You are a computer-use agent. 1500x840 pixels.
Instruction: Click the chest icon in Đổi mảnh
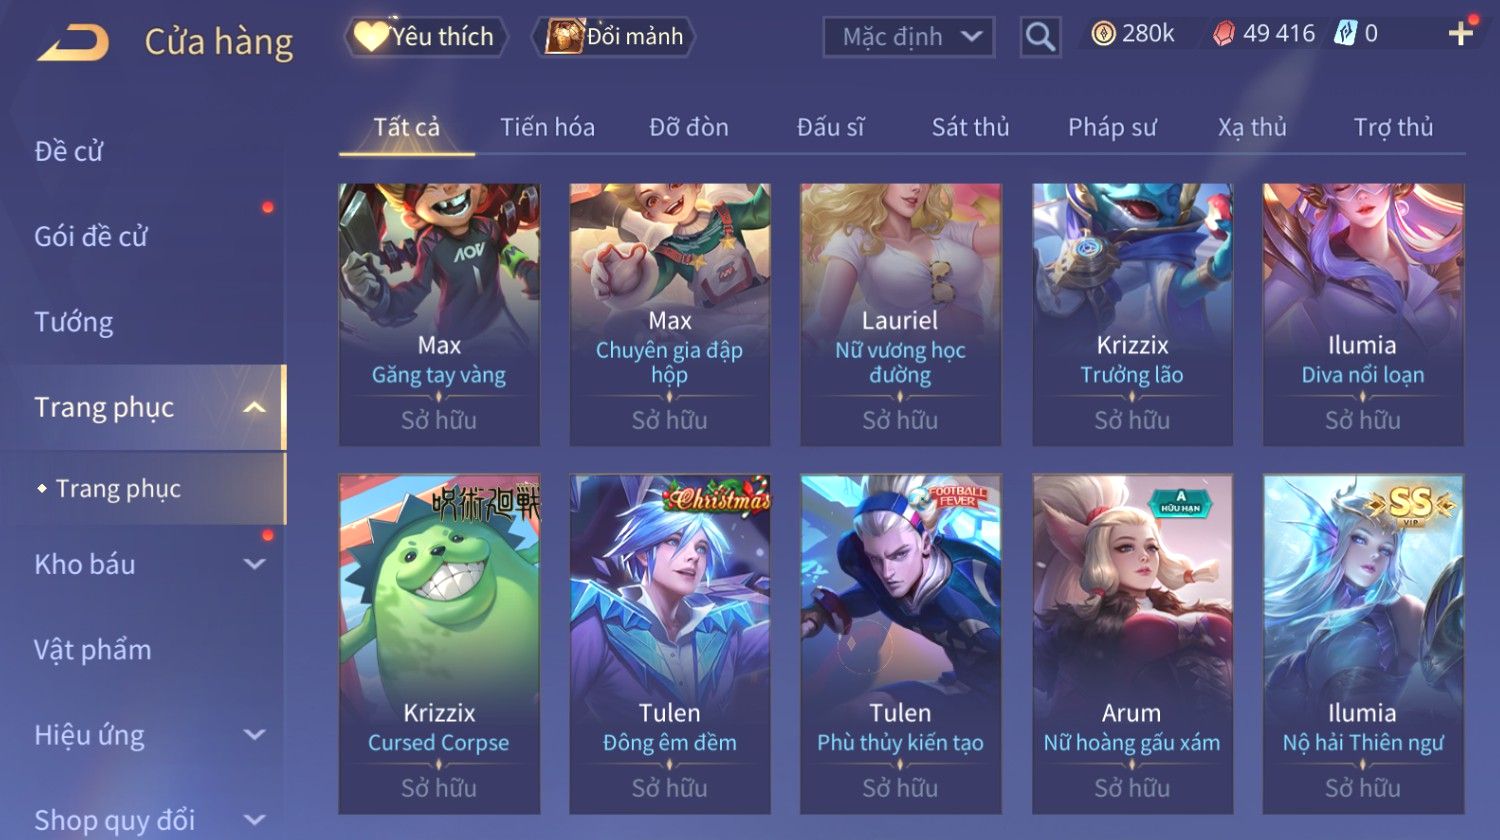click(x=565, y=37)
